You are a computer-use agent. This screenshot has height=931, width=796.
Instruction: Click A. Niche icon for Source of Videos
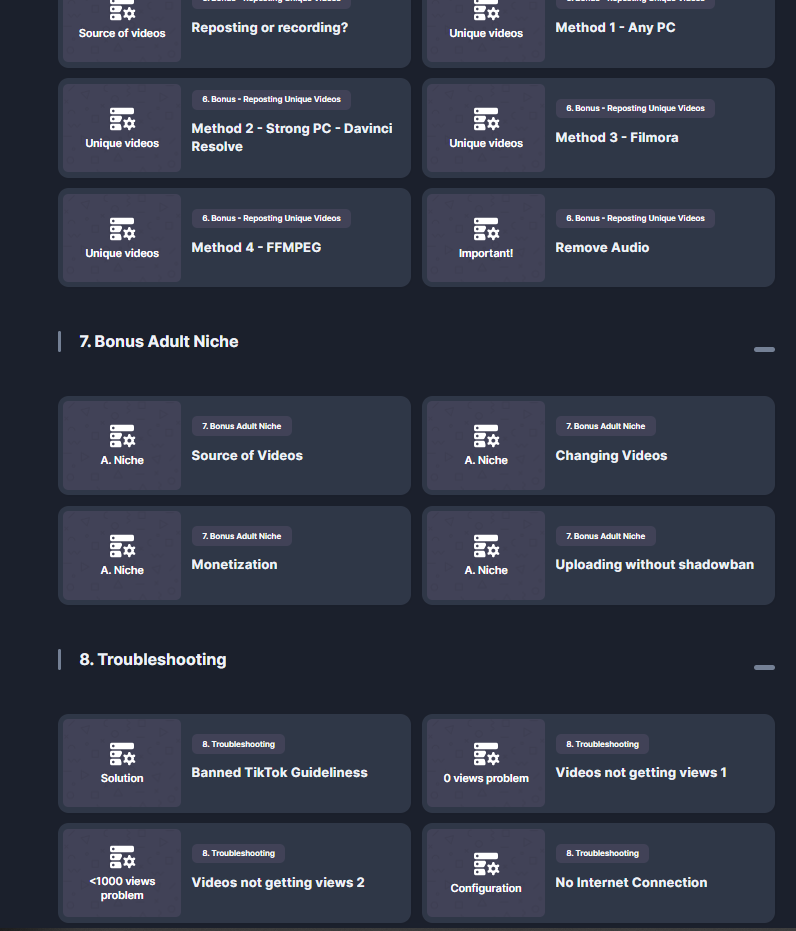(122, 436)
